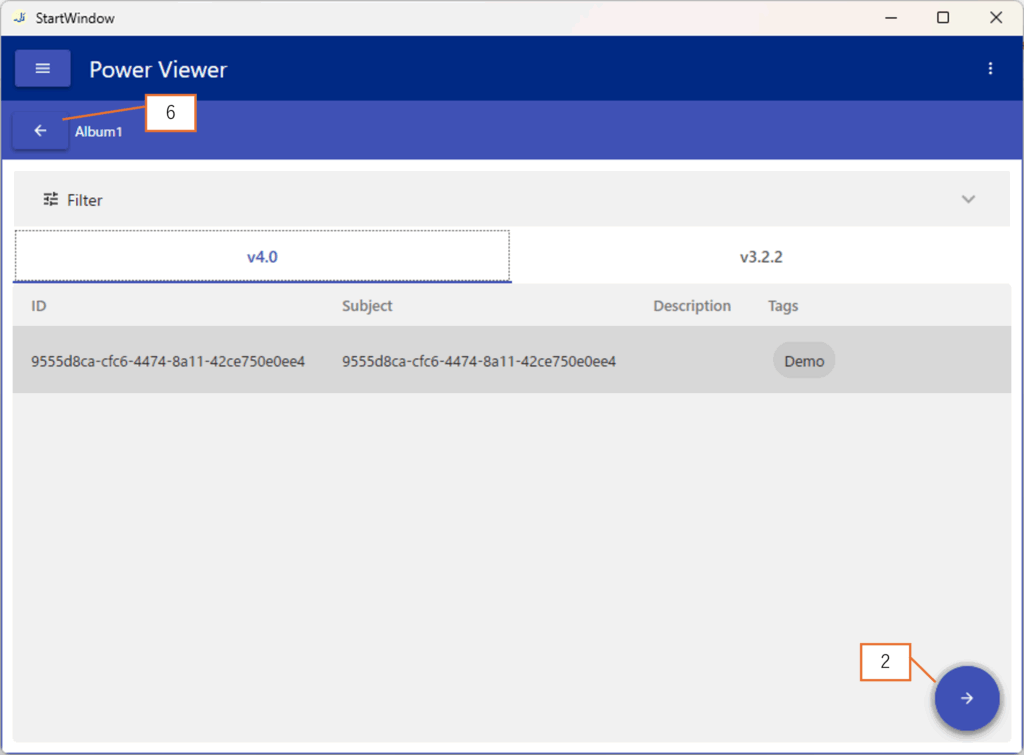
Task: Switch to the v3.2.2 tab
Action: point(760,257)
